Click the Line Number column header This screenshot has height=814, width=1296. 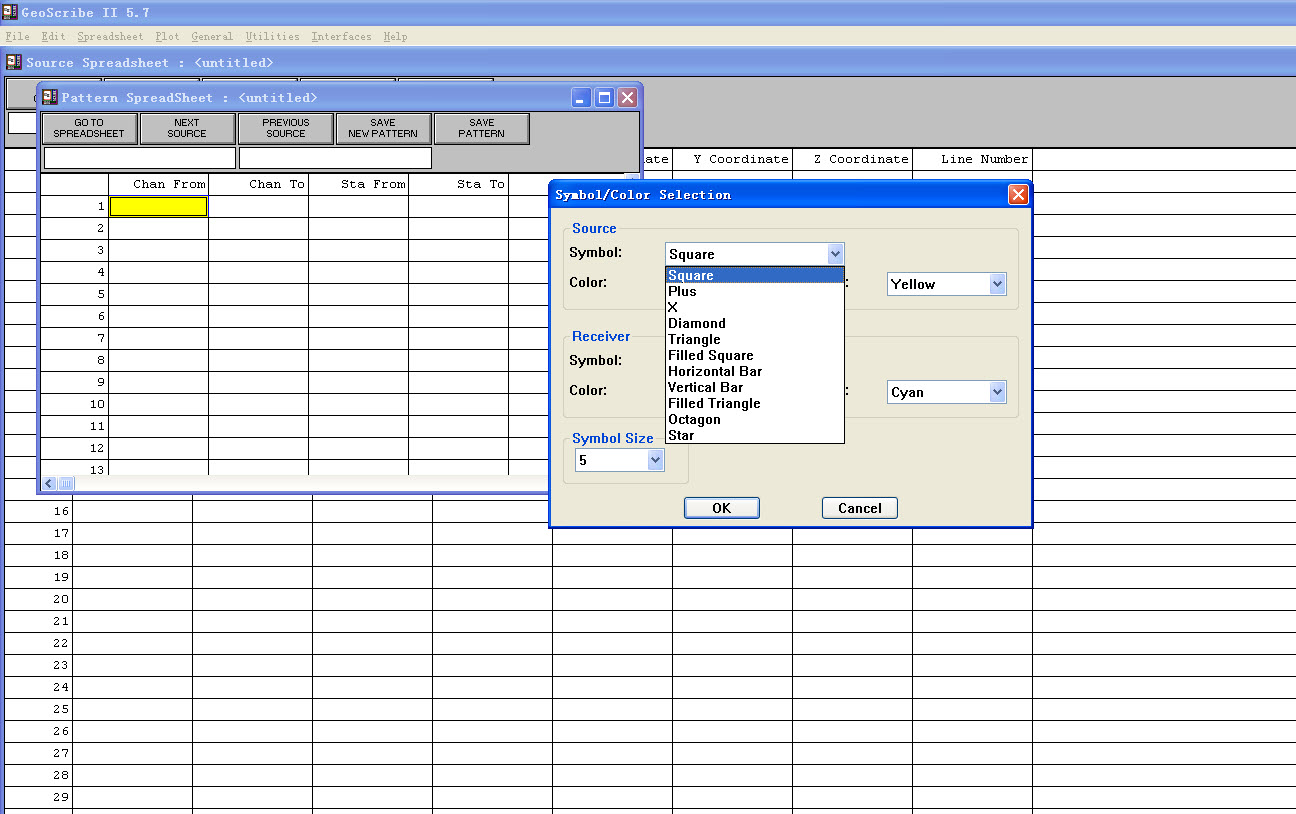pyautogui.click(x=972, y=159)
